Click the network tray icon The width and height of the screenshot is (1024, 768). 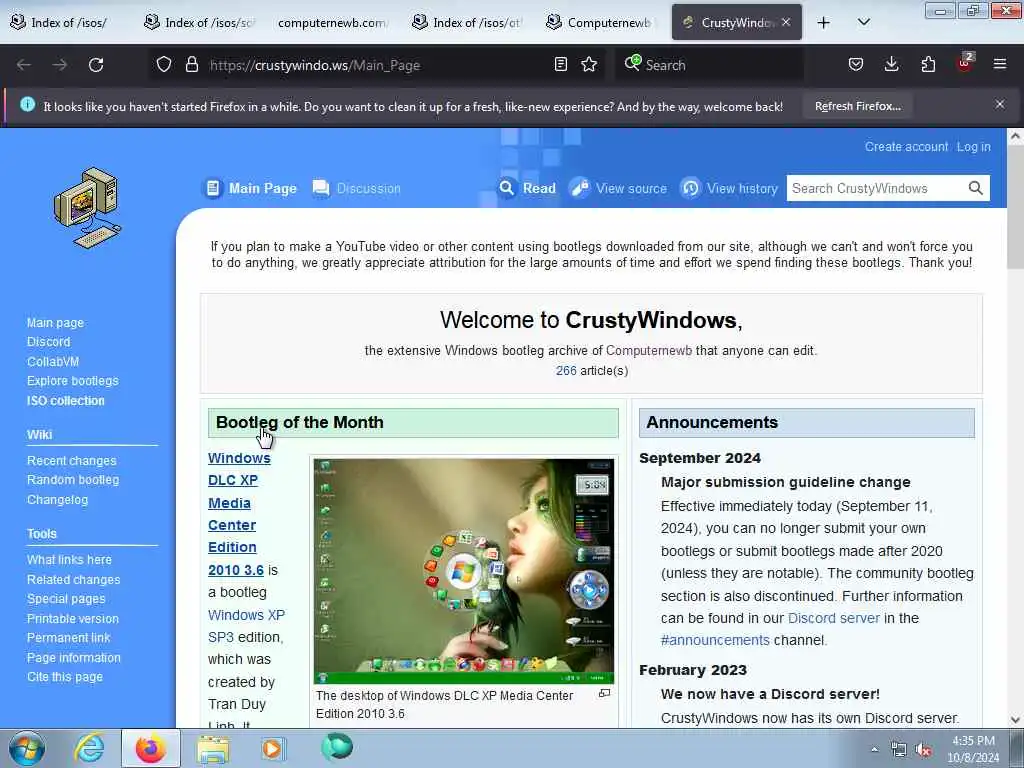point(899,750)
